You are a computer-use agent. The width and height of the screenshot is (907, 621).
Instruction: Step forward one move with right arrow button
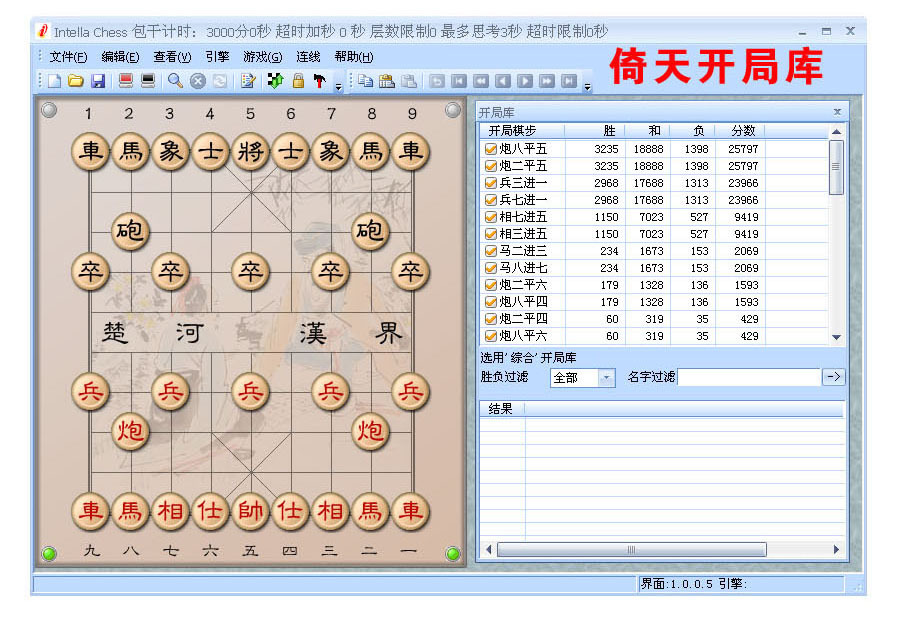525,81
